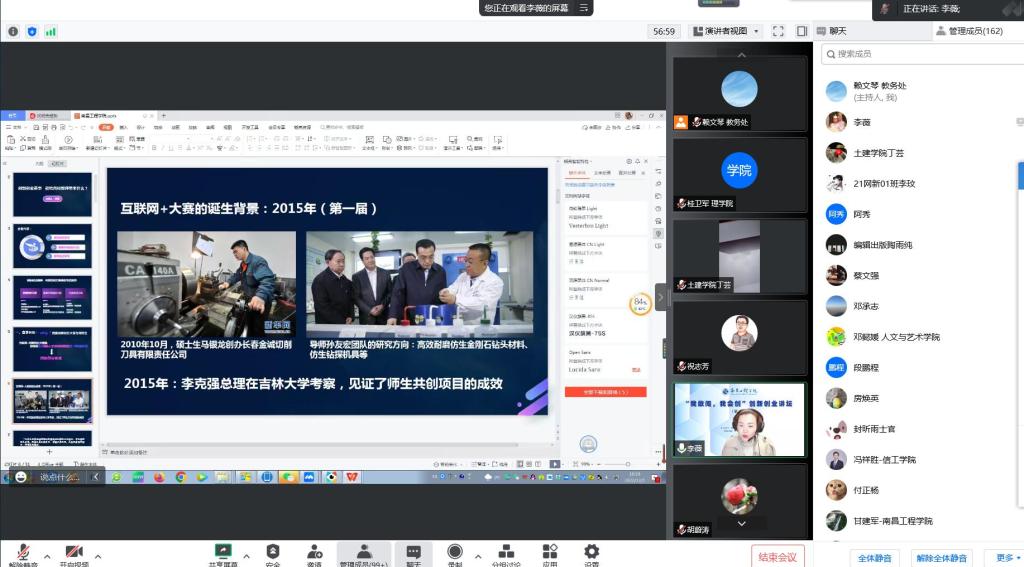Image resolution: width=1024 pixels, height=567 pixels.
Task: Enter fullscreen using the fullscreen icon
Action: [778, 31]
